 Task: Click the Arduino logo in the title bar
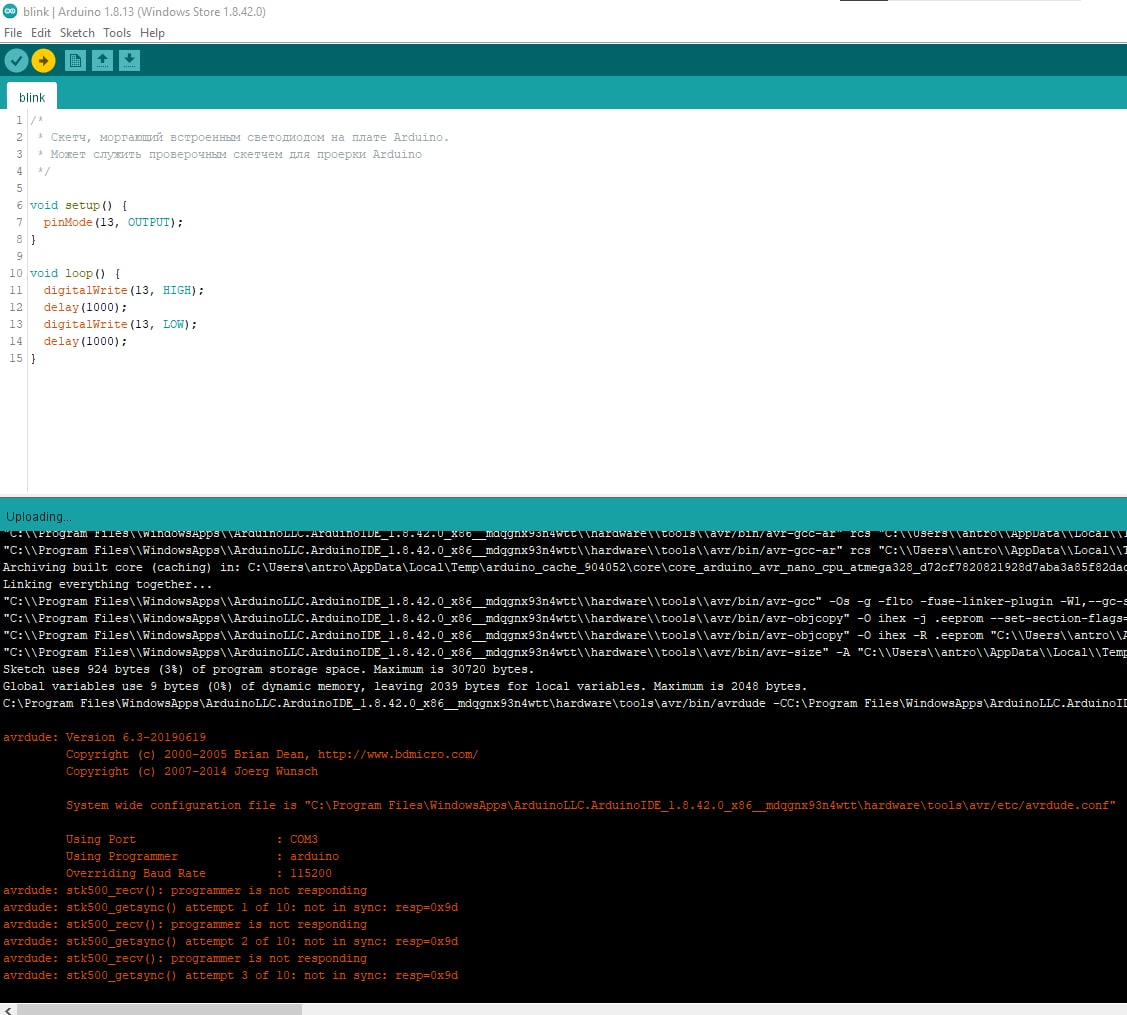pyautogui.click(x=10, y=12)
